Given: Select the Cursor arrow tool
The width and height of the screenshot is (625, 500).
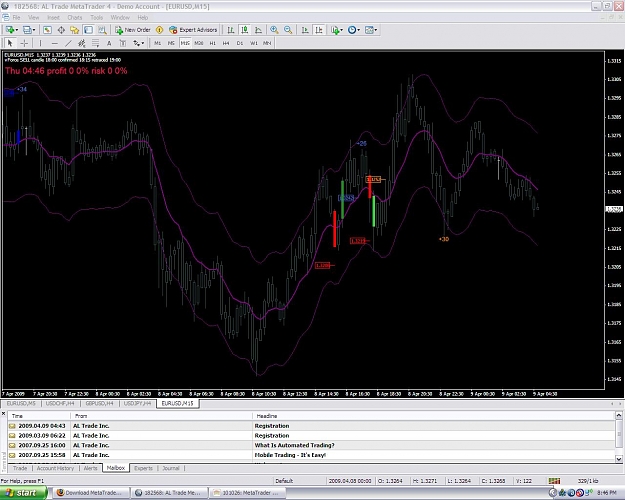Looking at the screenshot, I should [10, 43].
